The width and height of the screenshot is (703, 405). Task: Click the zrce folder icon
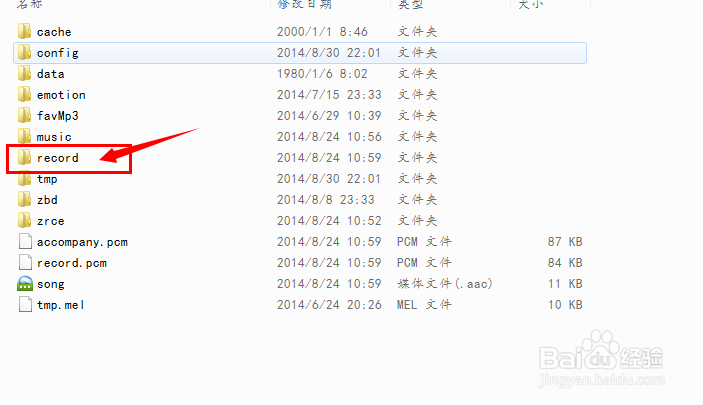tap(25, 221)
